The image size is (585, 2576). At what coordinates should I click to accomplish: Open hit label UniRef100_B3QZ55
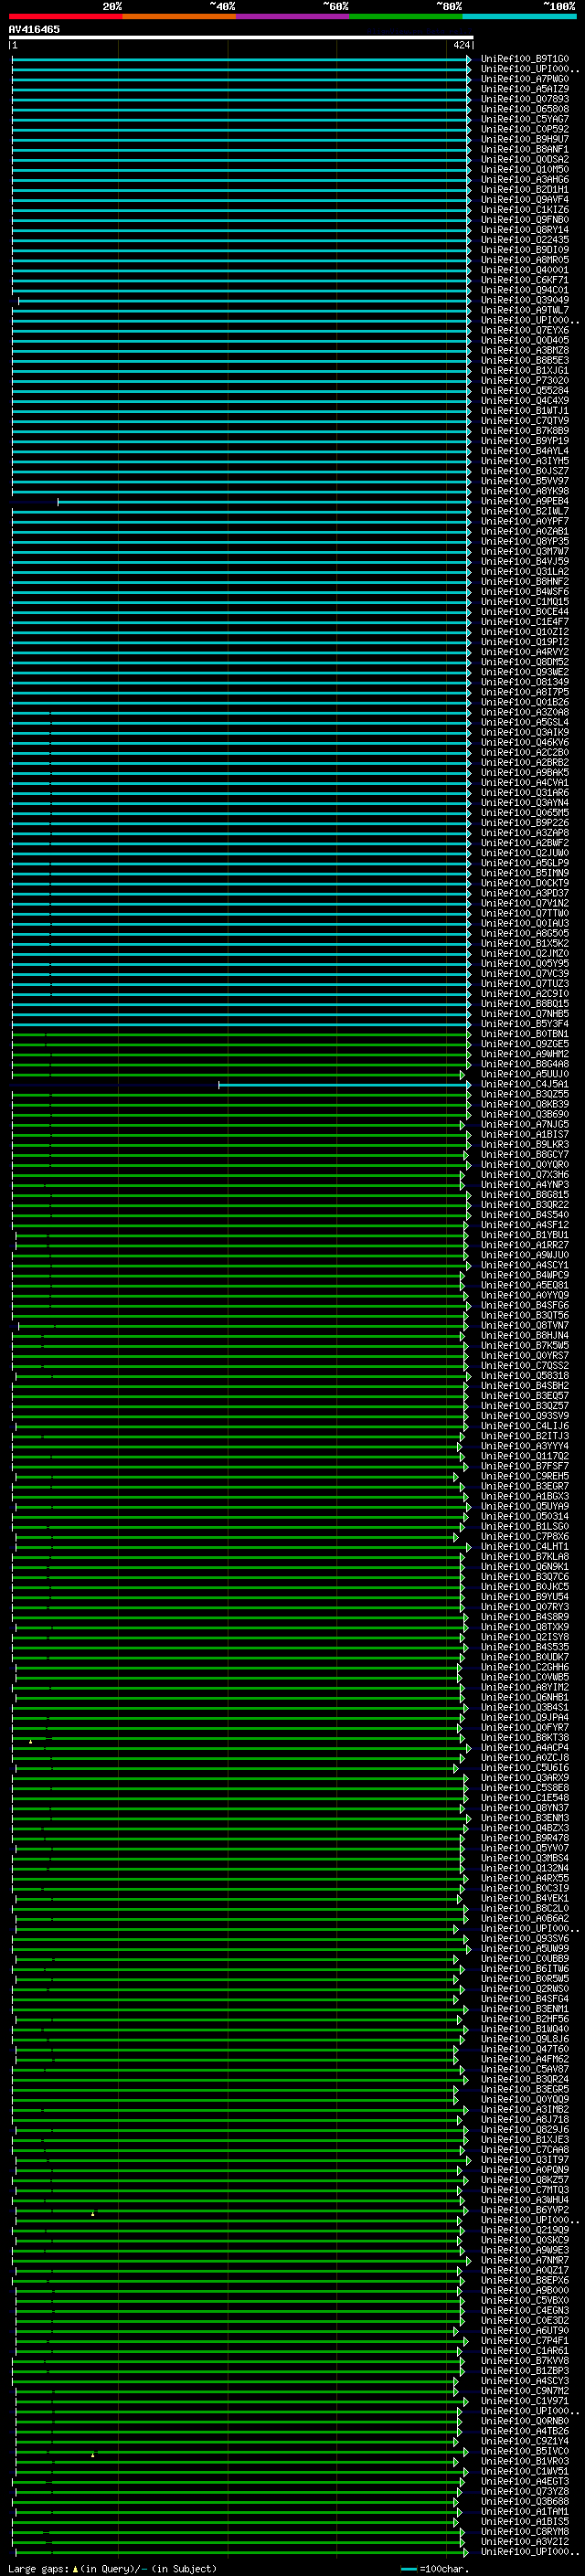coord(525,1094)
